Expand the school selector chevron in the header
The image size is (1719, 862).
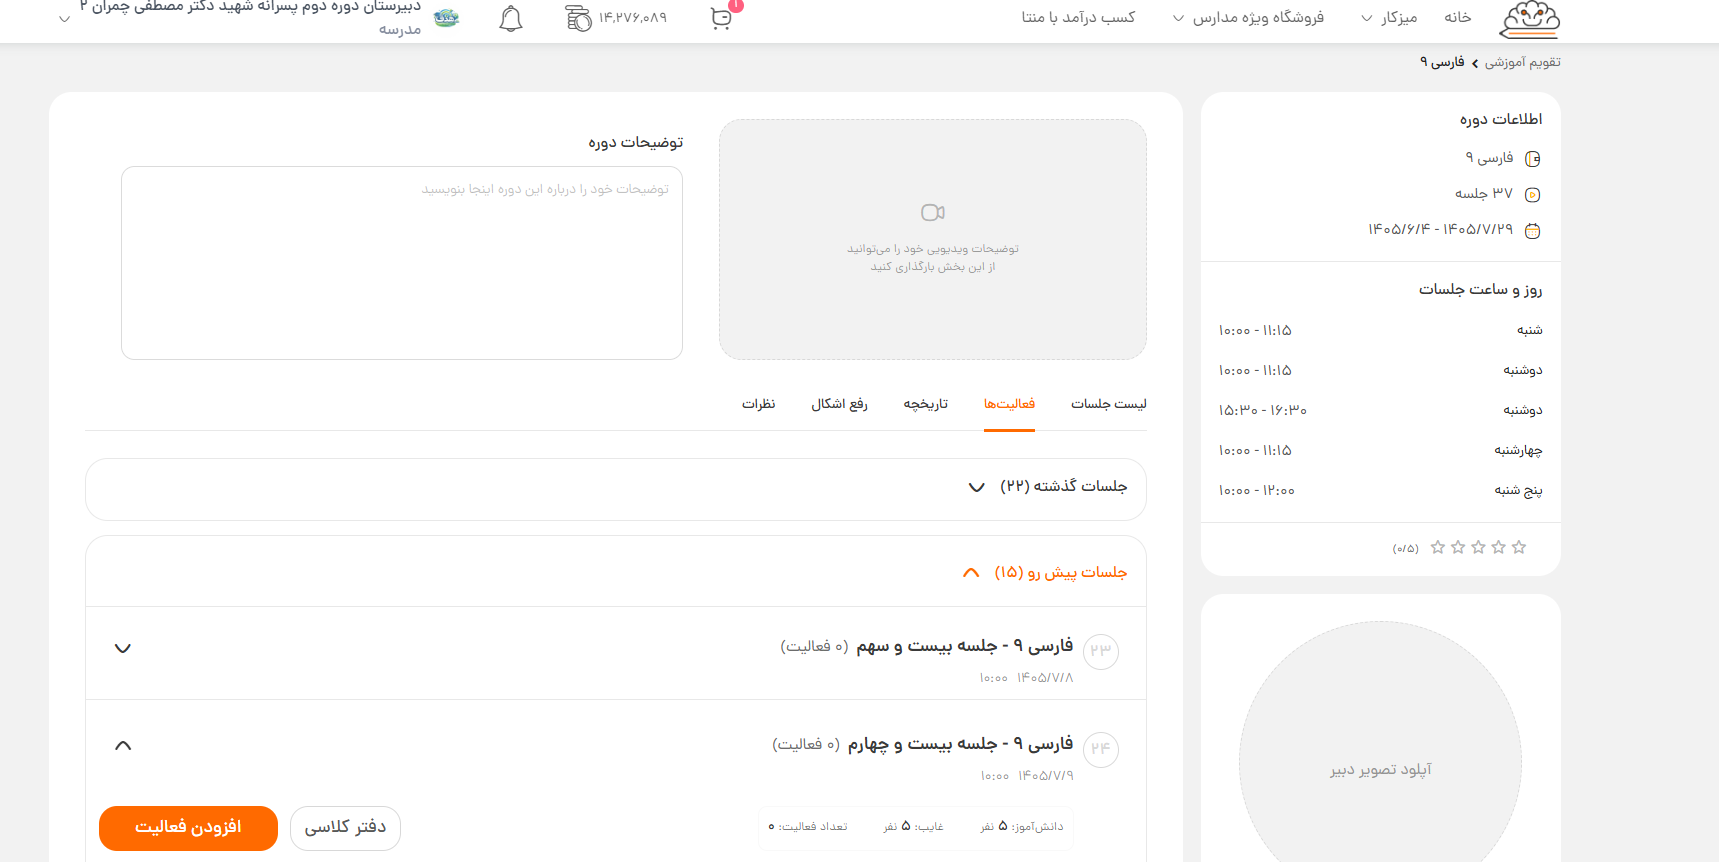point(65,19)
